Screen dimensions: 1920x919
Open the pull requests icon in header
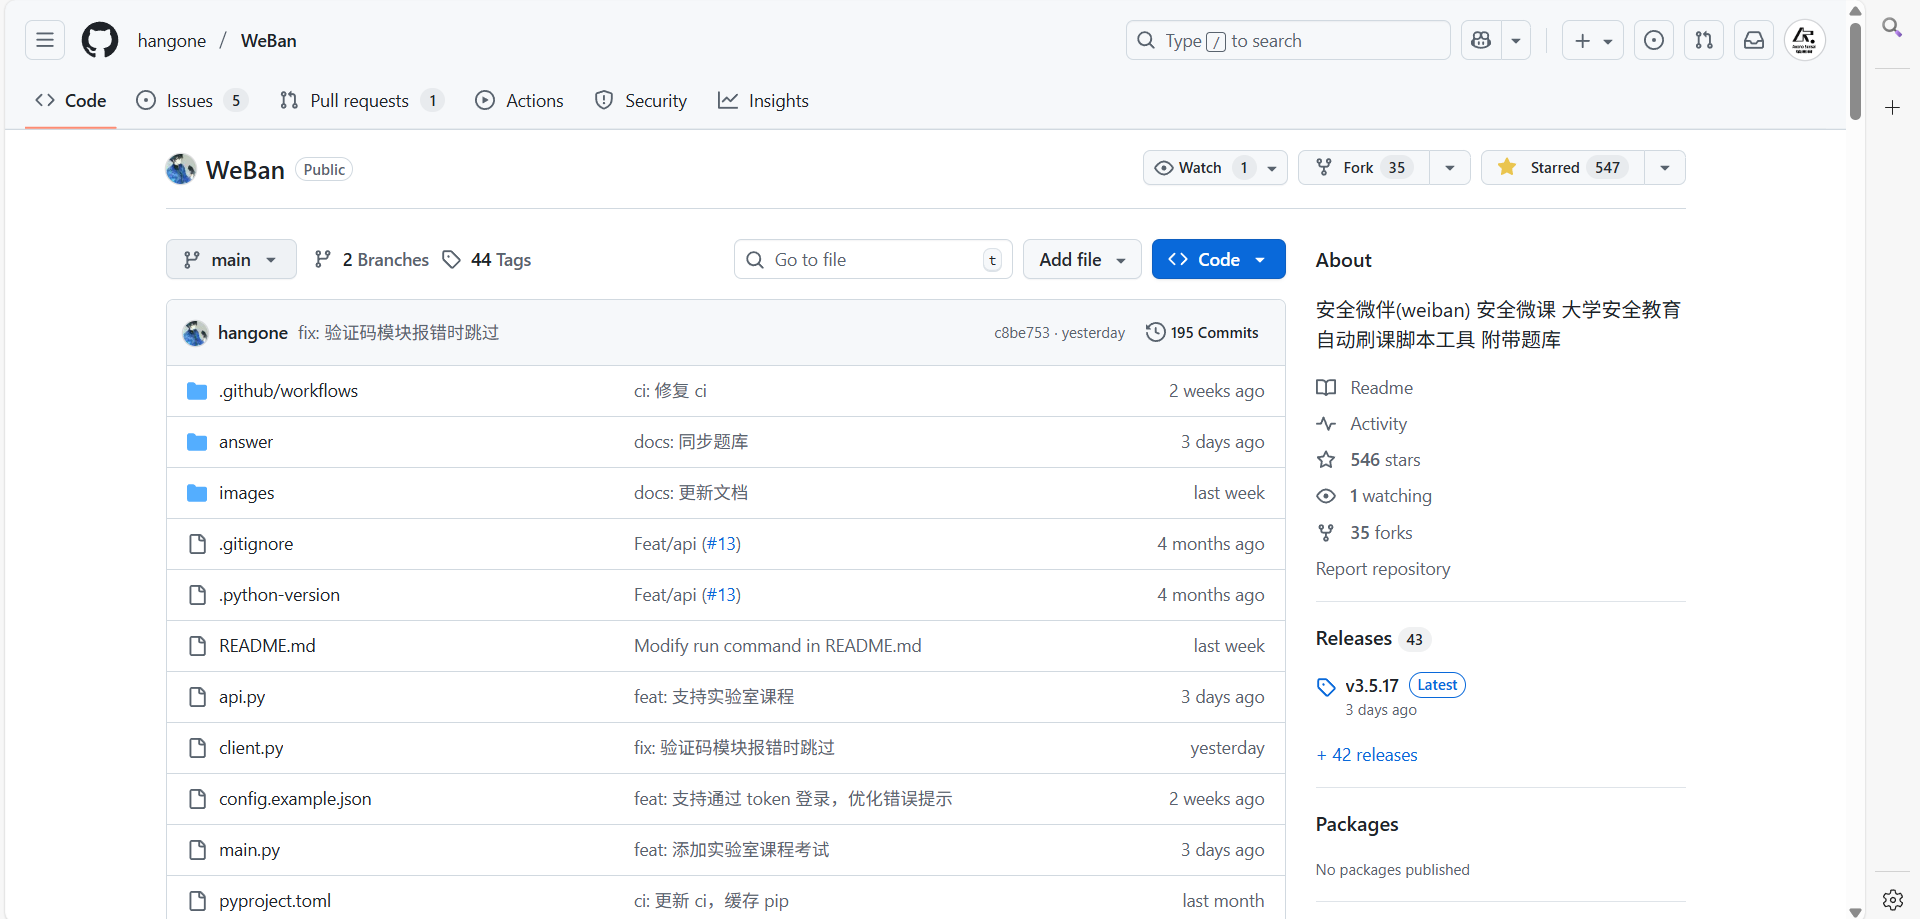pyautogui.click(x=1704, y=41)
